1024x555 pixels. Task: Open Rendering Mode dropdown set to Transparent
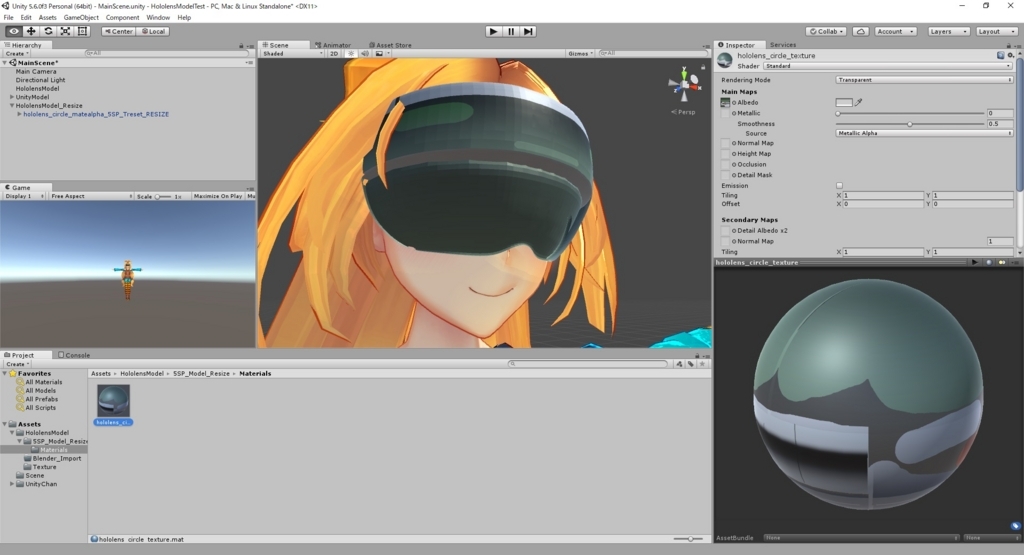[x=924, y=80]
